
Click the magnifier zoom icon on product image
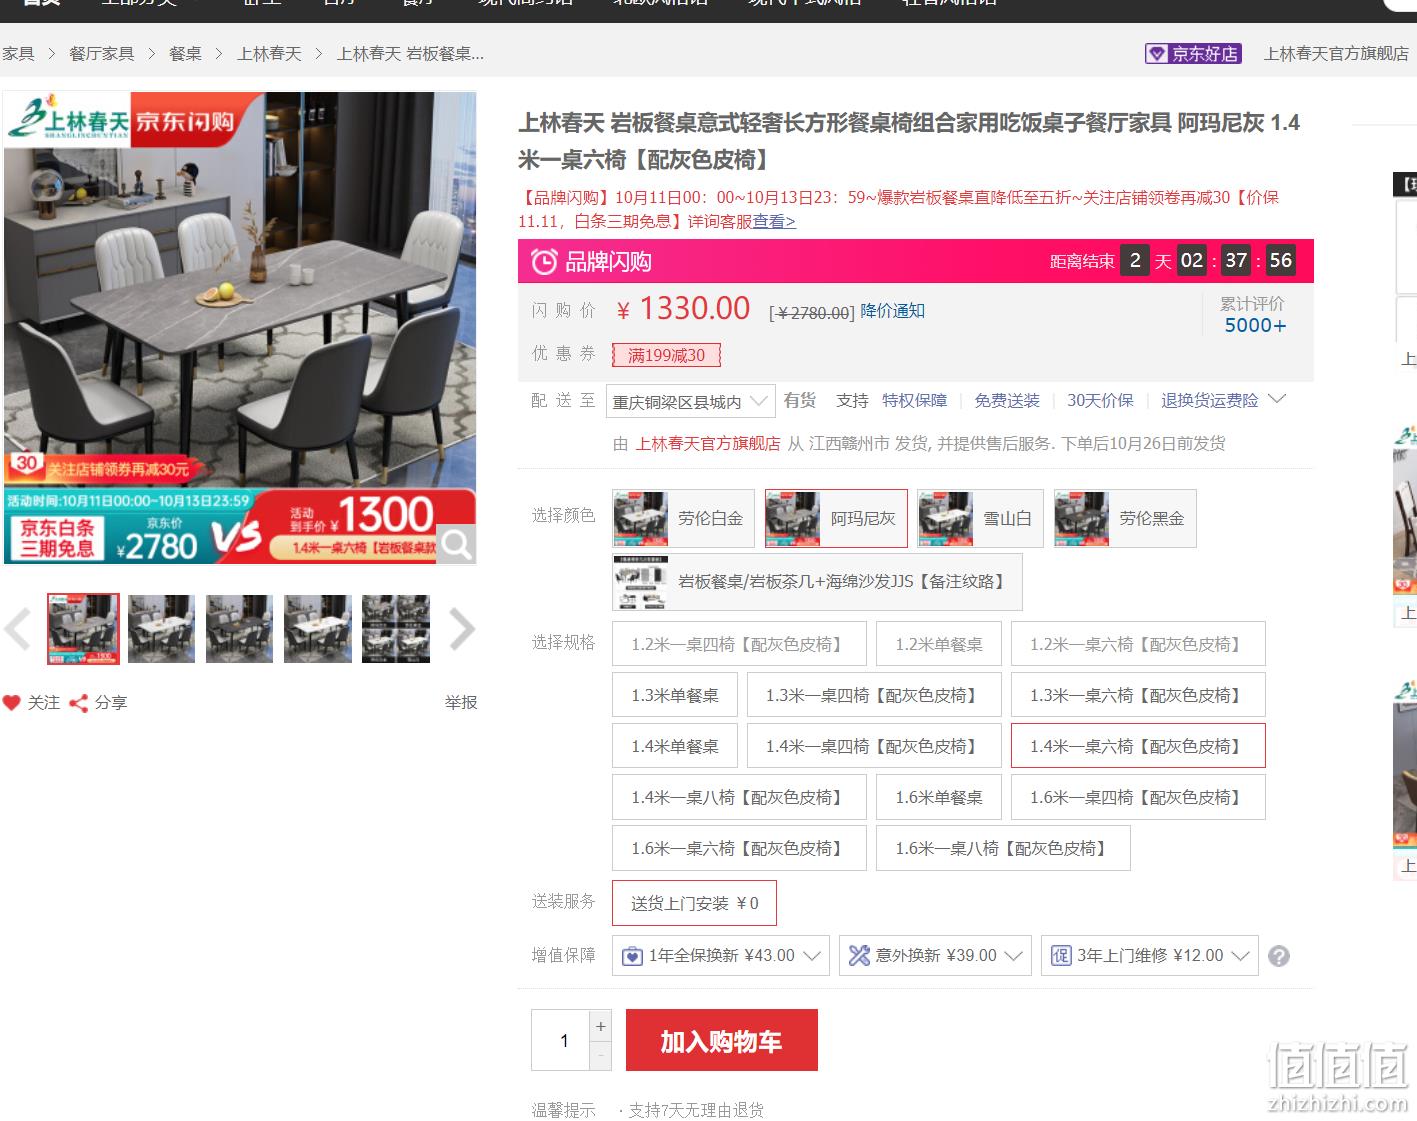(x=456, y=544)
